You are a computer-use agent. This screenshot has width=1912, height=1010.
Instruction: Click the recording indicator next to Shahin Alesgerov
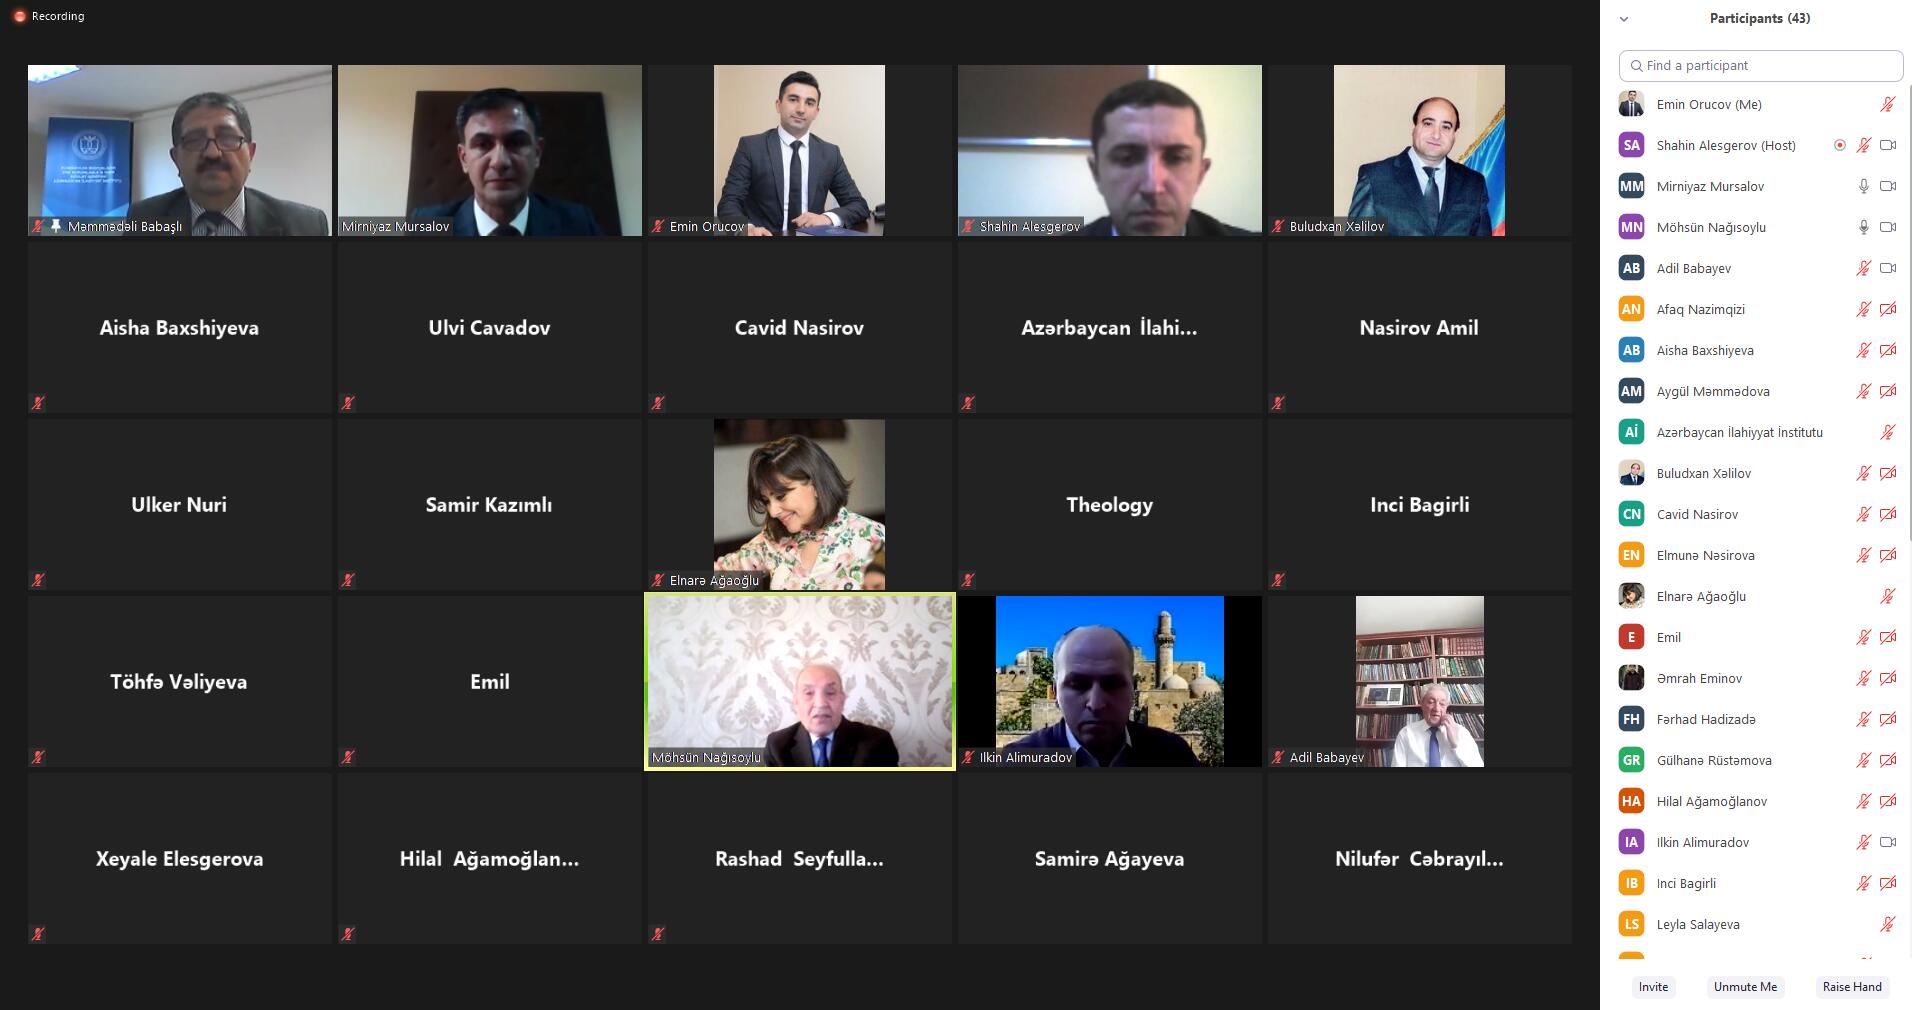click(x=1839, y=145)
